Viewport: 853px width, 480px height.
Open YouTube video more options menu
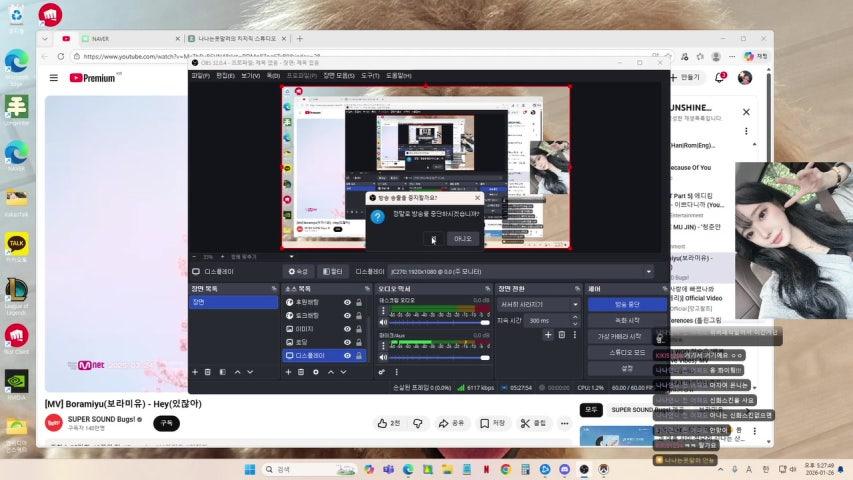pyautogui.click(x=566, y=423)
